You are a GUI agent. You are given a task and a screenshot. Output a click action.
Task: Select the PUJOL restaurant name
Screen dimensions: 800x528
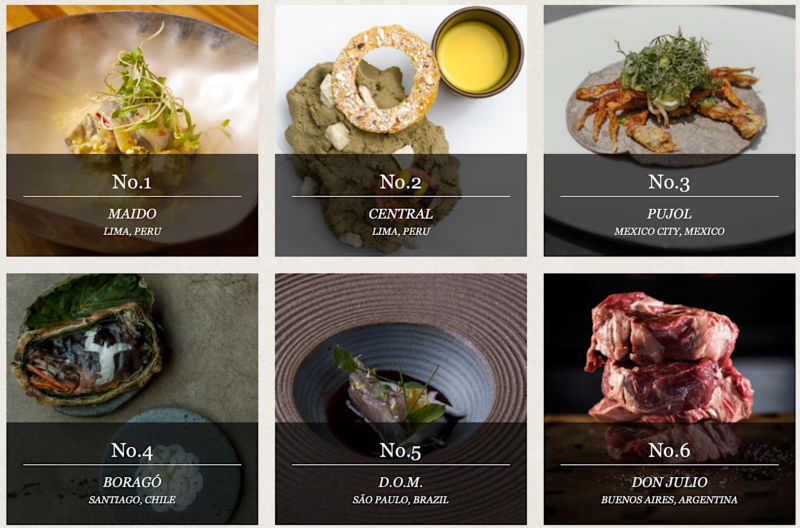point(669,214)
